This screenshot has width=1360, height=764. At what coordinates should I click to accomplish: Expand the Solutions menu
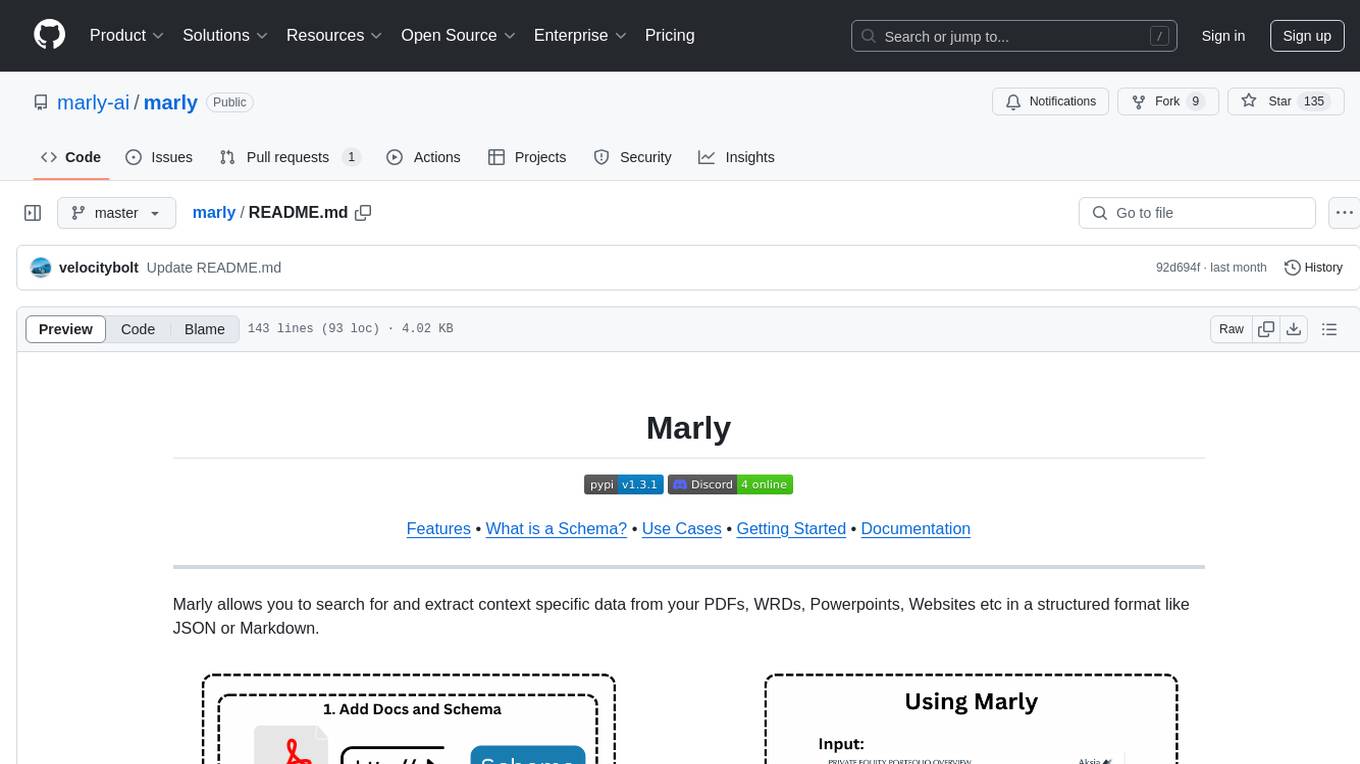click(x=225, y=35)
